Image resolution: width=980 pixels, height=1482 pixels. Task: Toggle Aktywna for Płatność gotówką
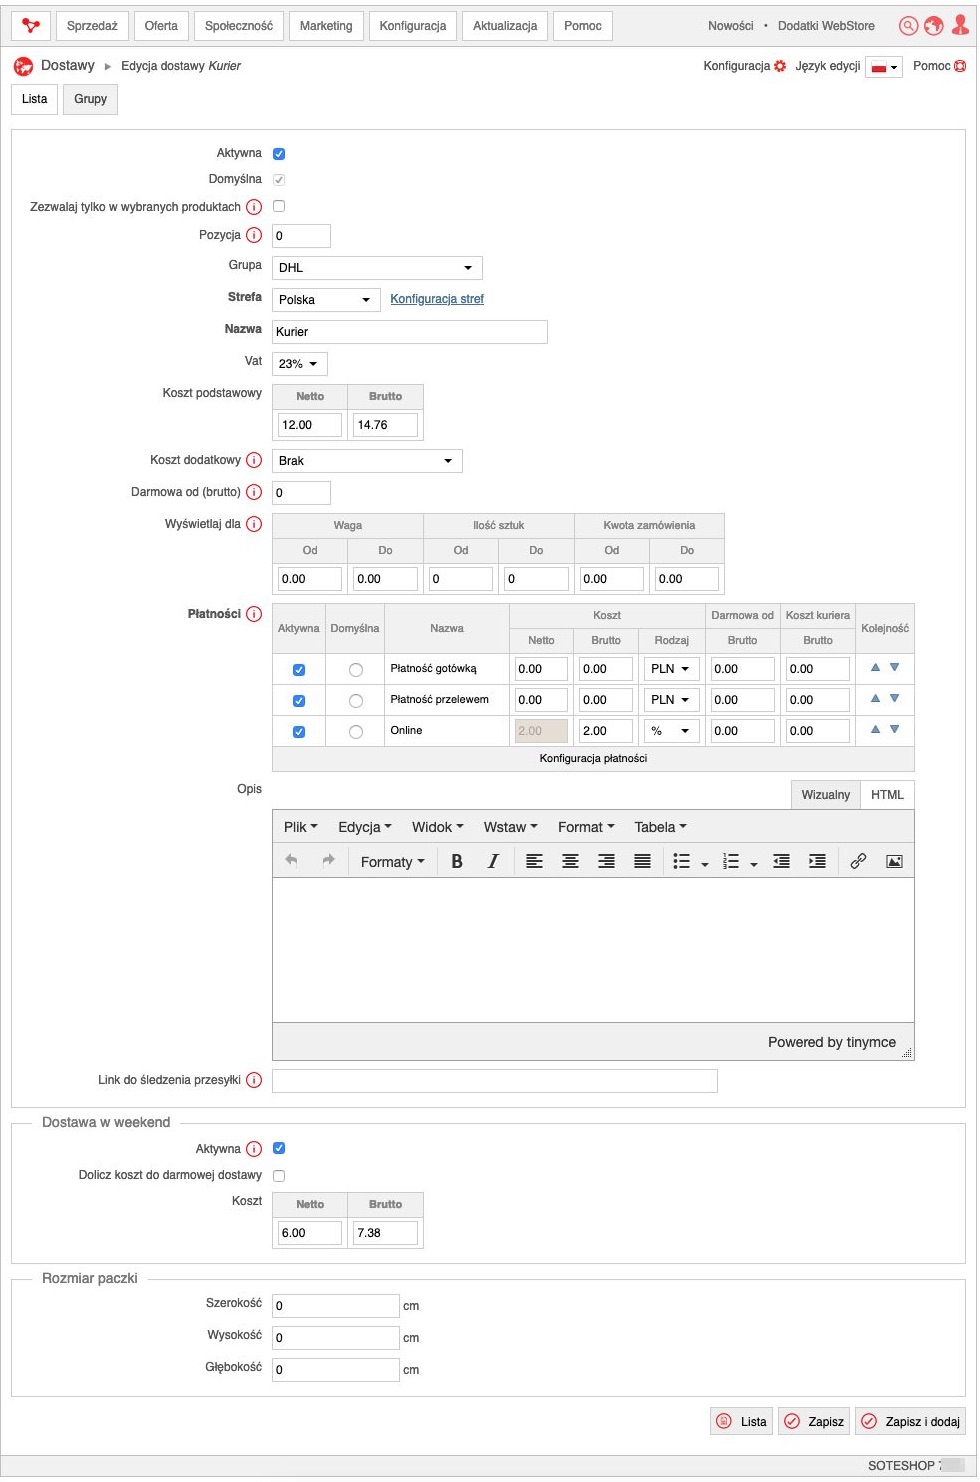coord(298,670)
